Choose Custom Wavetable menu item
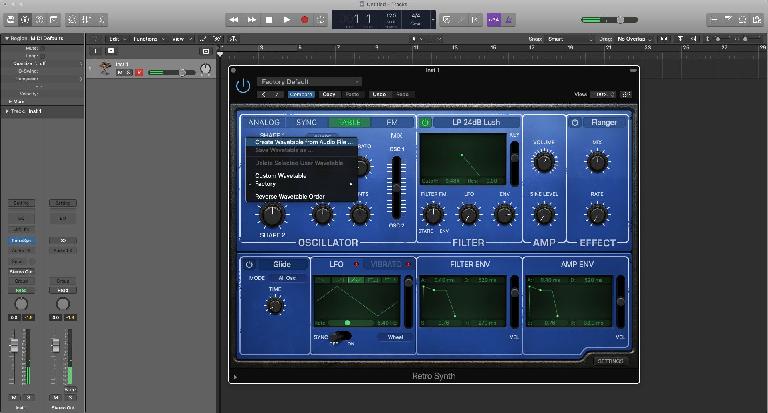 301,175
